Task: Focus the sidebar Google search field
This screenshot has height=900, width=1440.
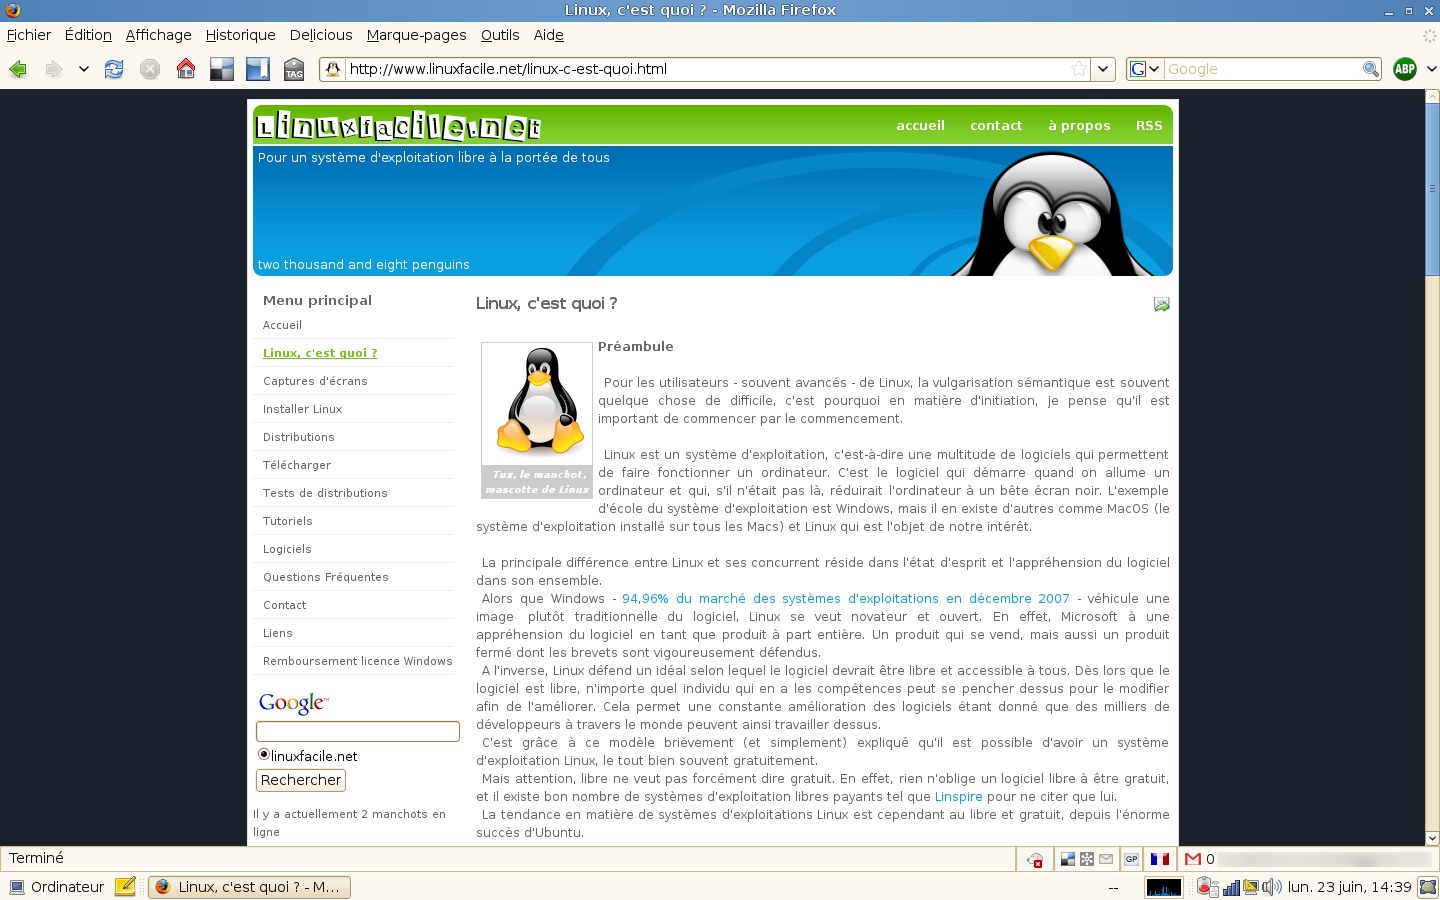Action: (x=358, y=731)
